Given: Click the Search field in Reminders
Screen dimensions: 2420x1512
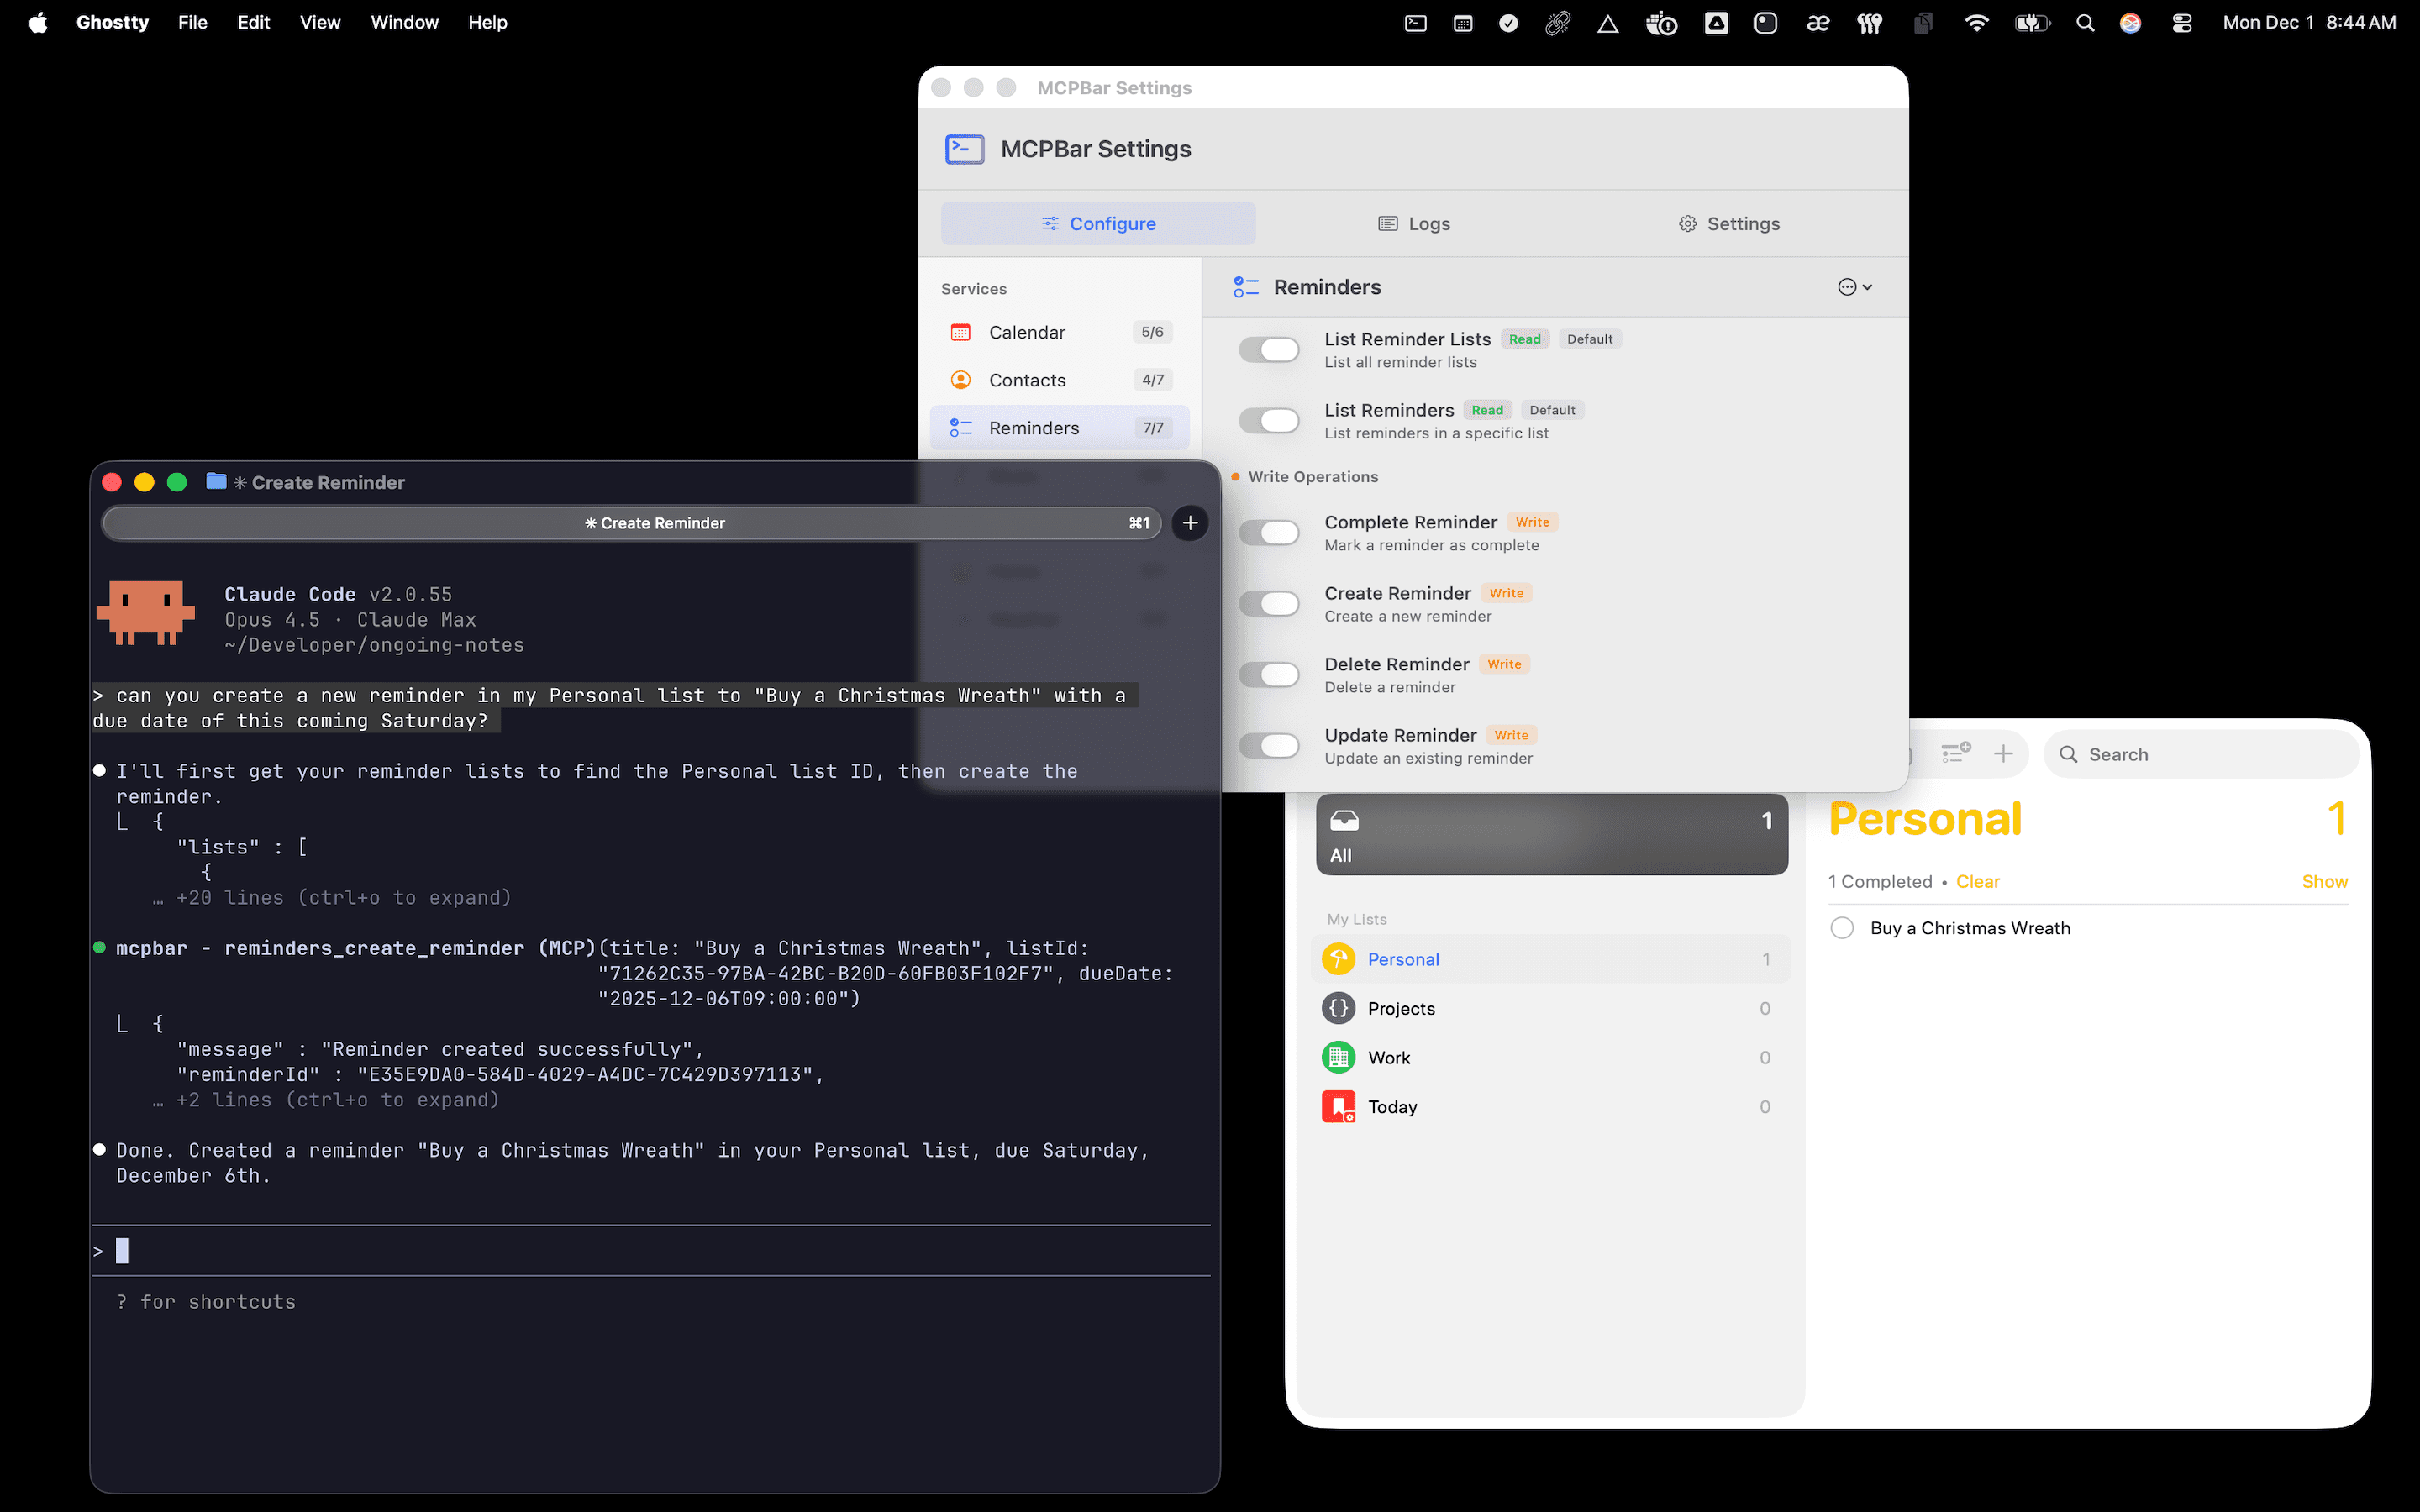Looking at the screenshot, I should tap(2200, 753).
